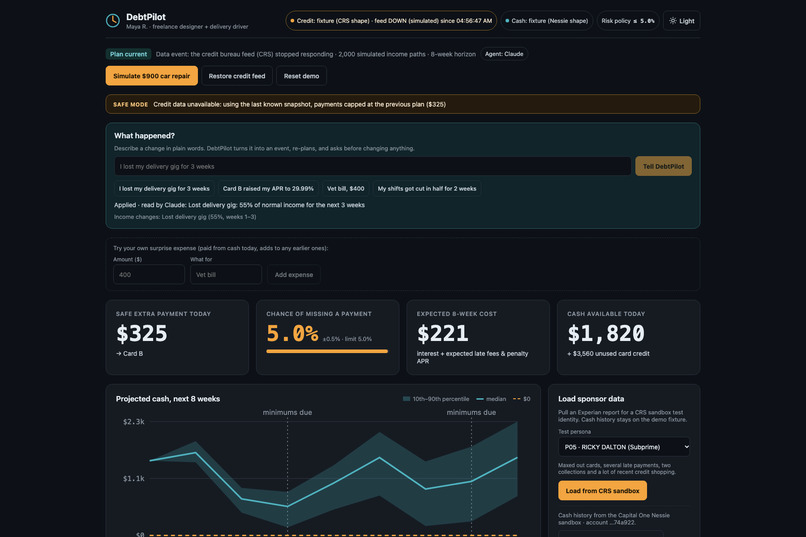Click the Agent: Claude badge
Image resolution: width=806 pixels, height=537 pixels.
(504, 54)
